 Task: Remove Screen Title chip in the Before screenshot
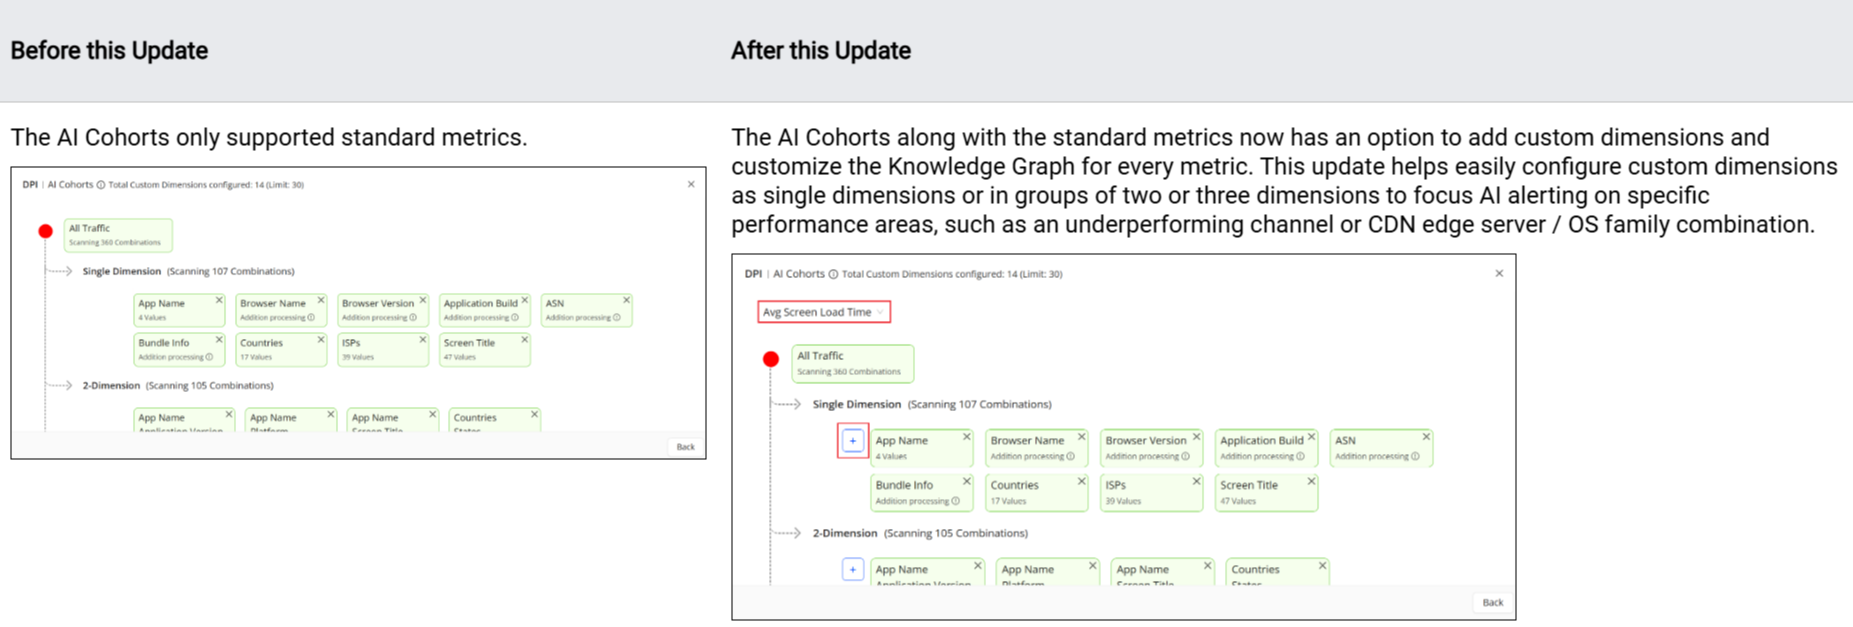pyautogui.click(x=524, y=340)
